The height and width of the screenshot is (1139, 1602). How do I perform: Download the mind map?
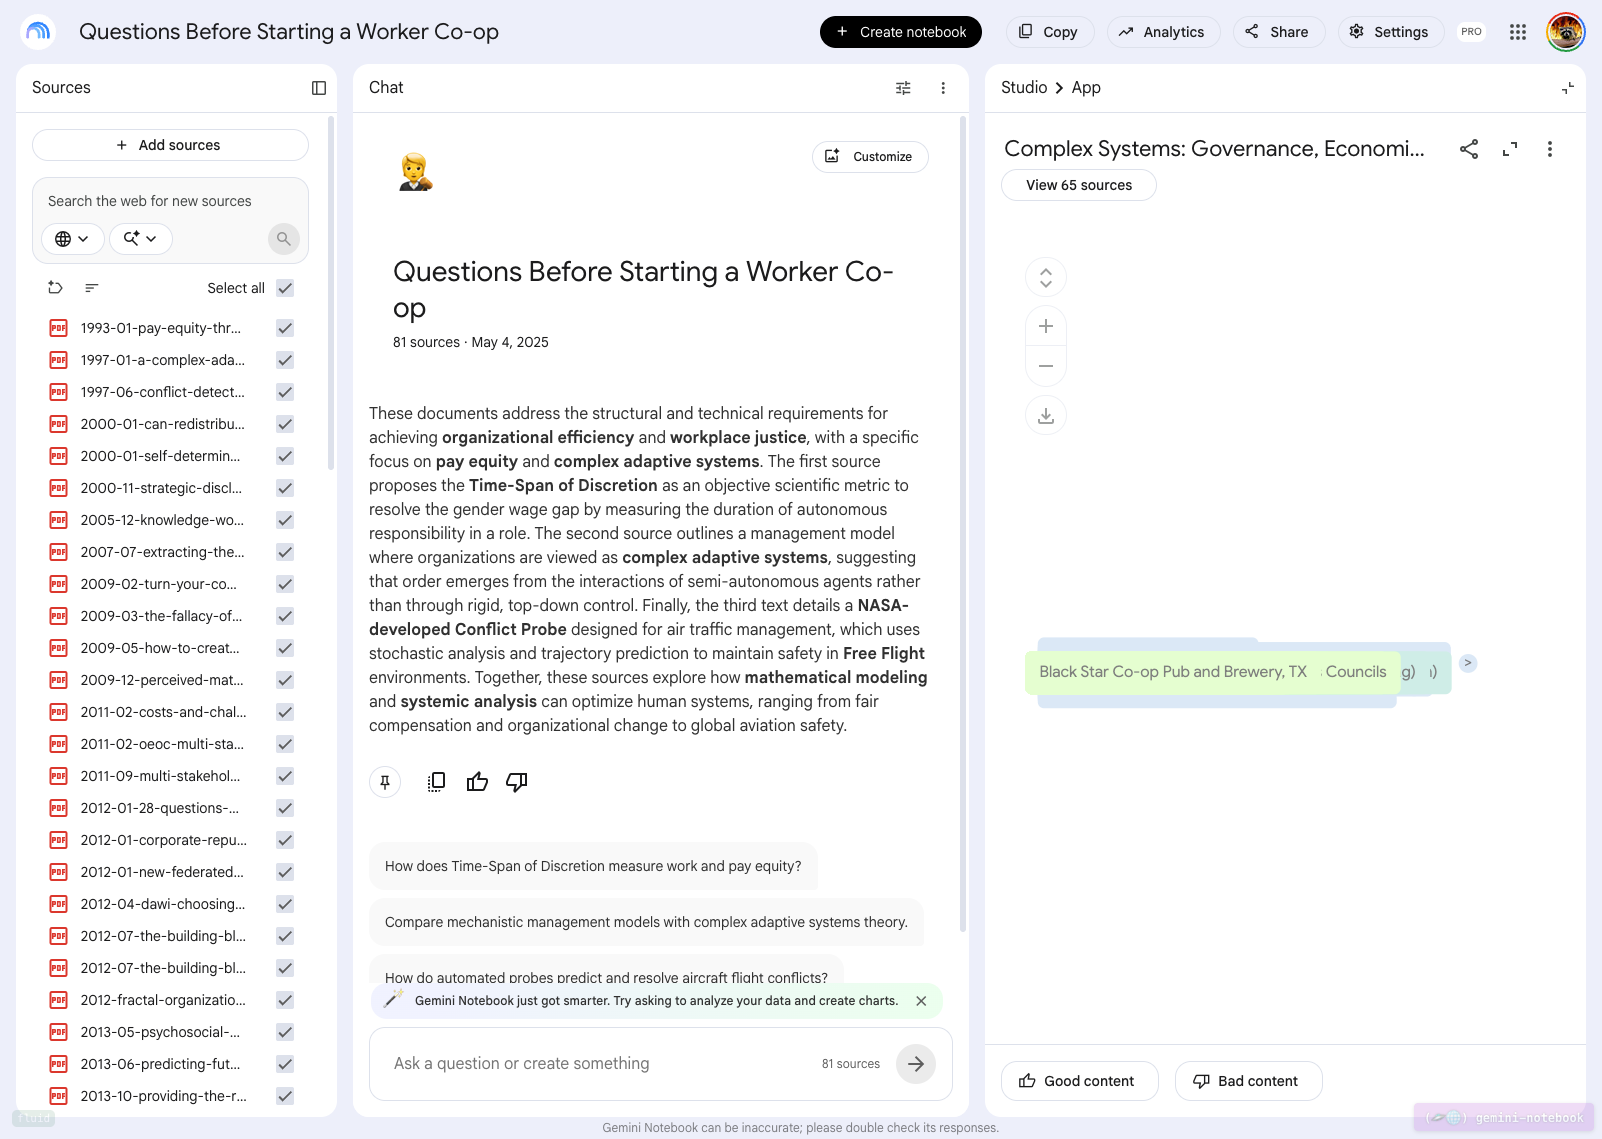click(x=1046, y=415)
